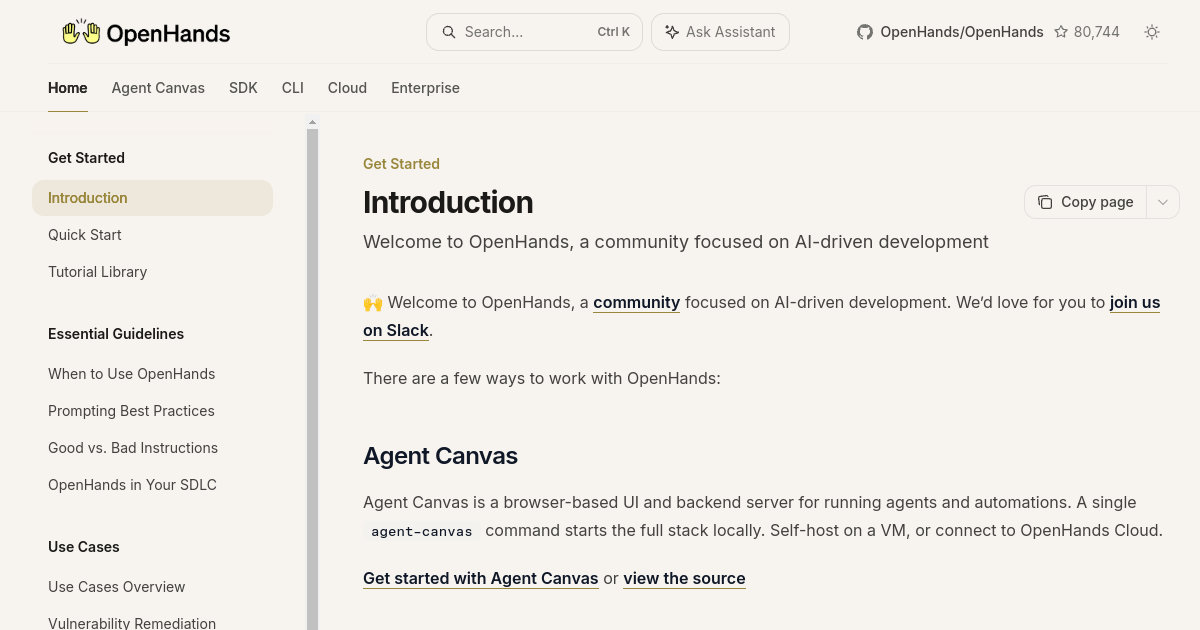Open Prompting Best Practices page
The height and width of the screenshot is (630, 1200).
coord(152,411)
